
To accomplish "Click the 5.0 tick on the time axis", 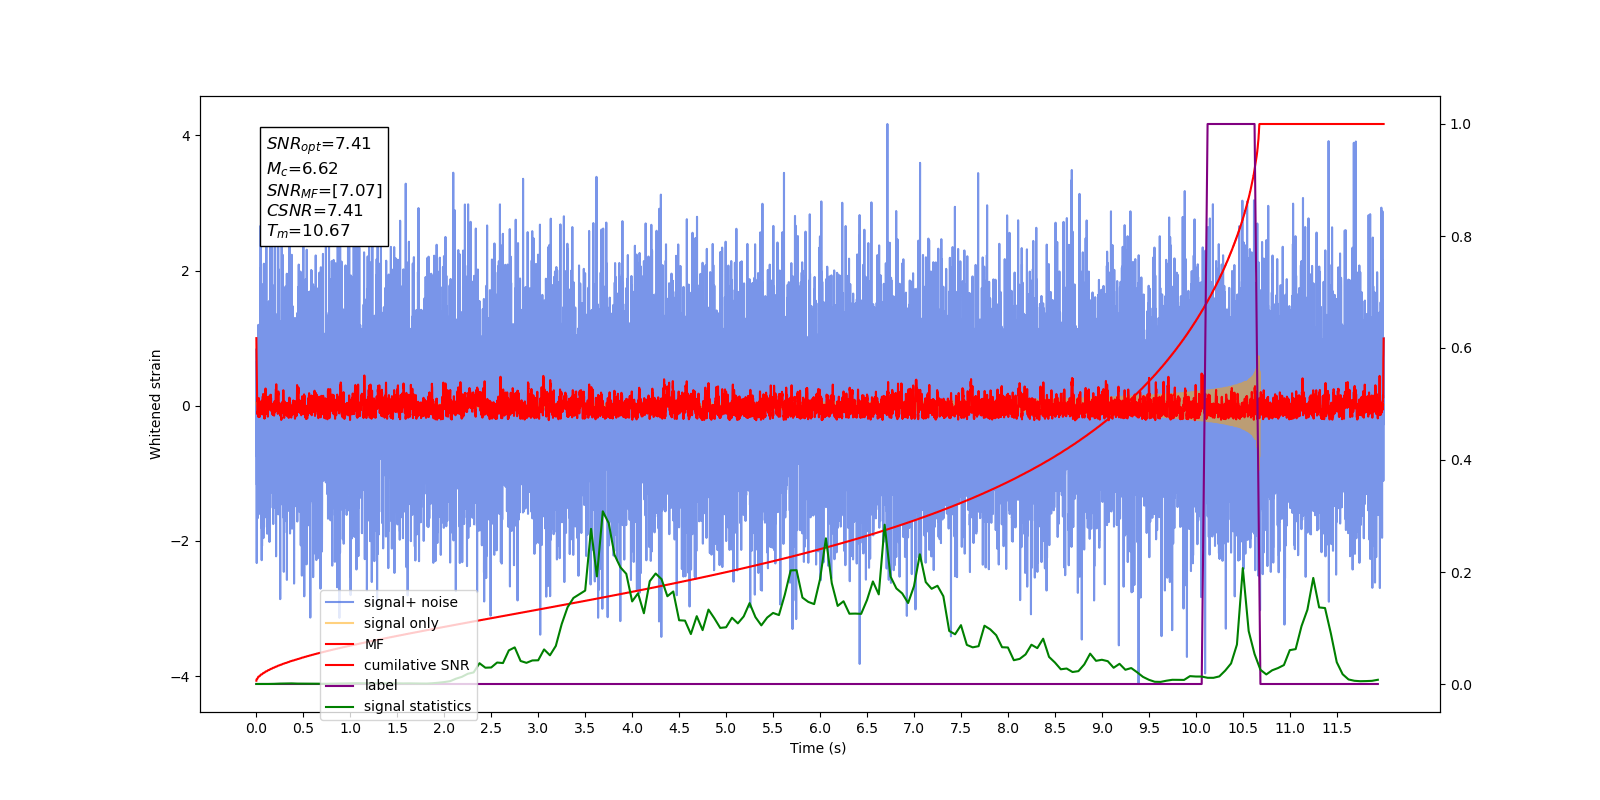I will (726, 728).
